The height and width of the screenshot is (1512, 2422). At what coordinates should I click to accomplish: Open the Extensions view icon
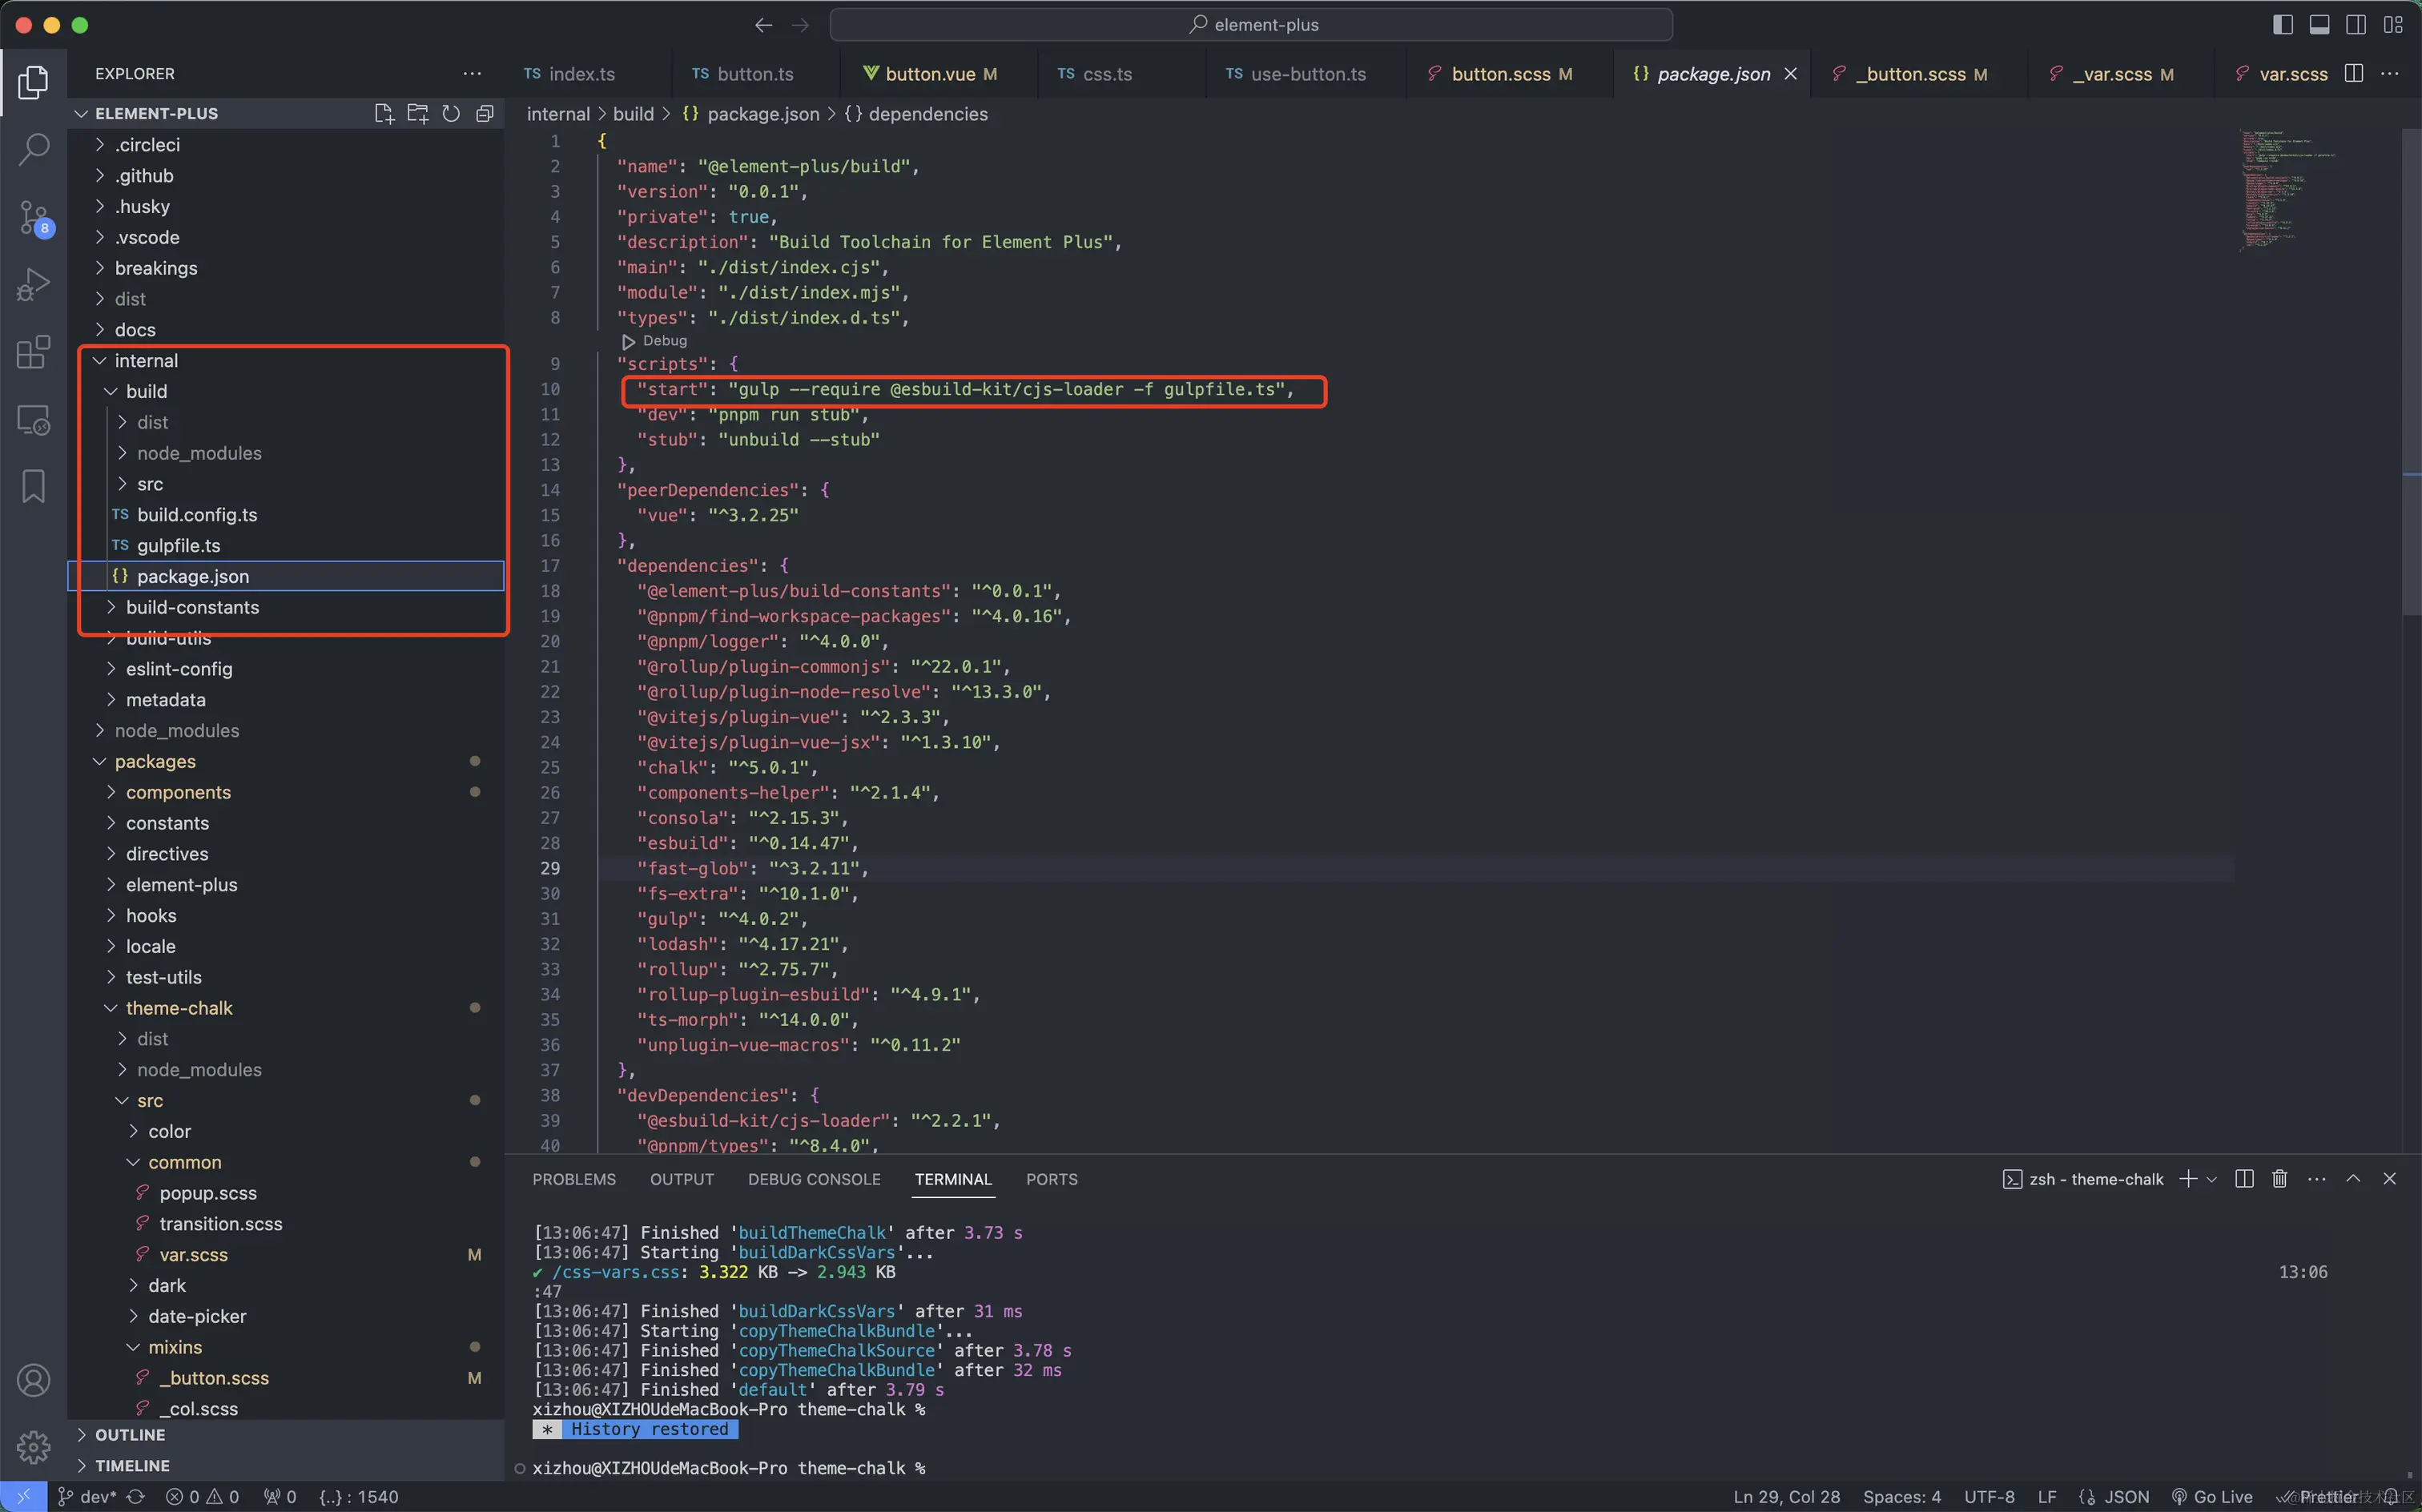[x=34, y=352]
